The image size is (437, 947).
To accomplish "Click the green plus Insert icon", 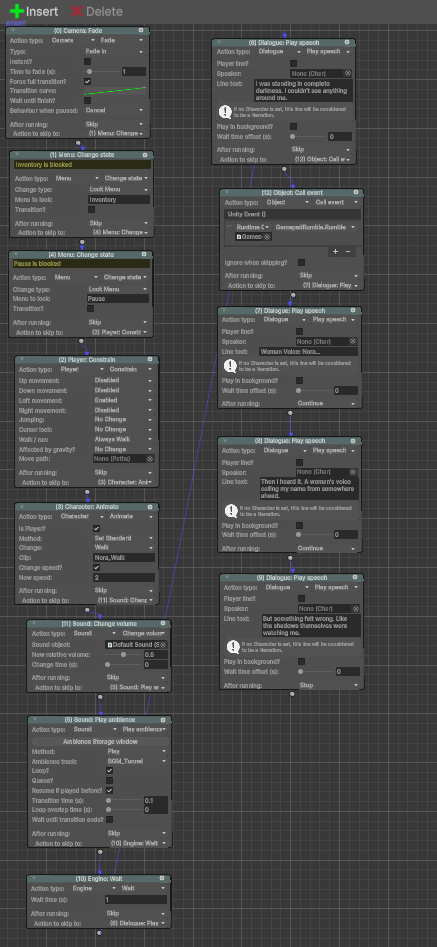I will click(16, 10).
